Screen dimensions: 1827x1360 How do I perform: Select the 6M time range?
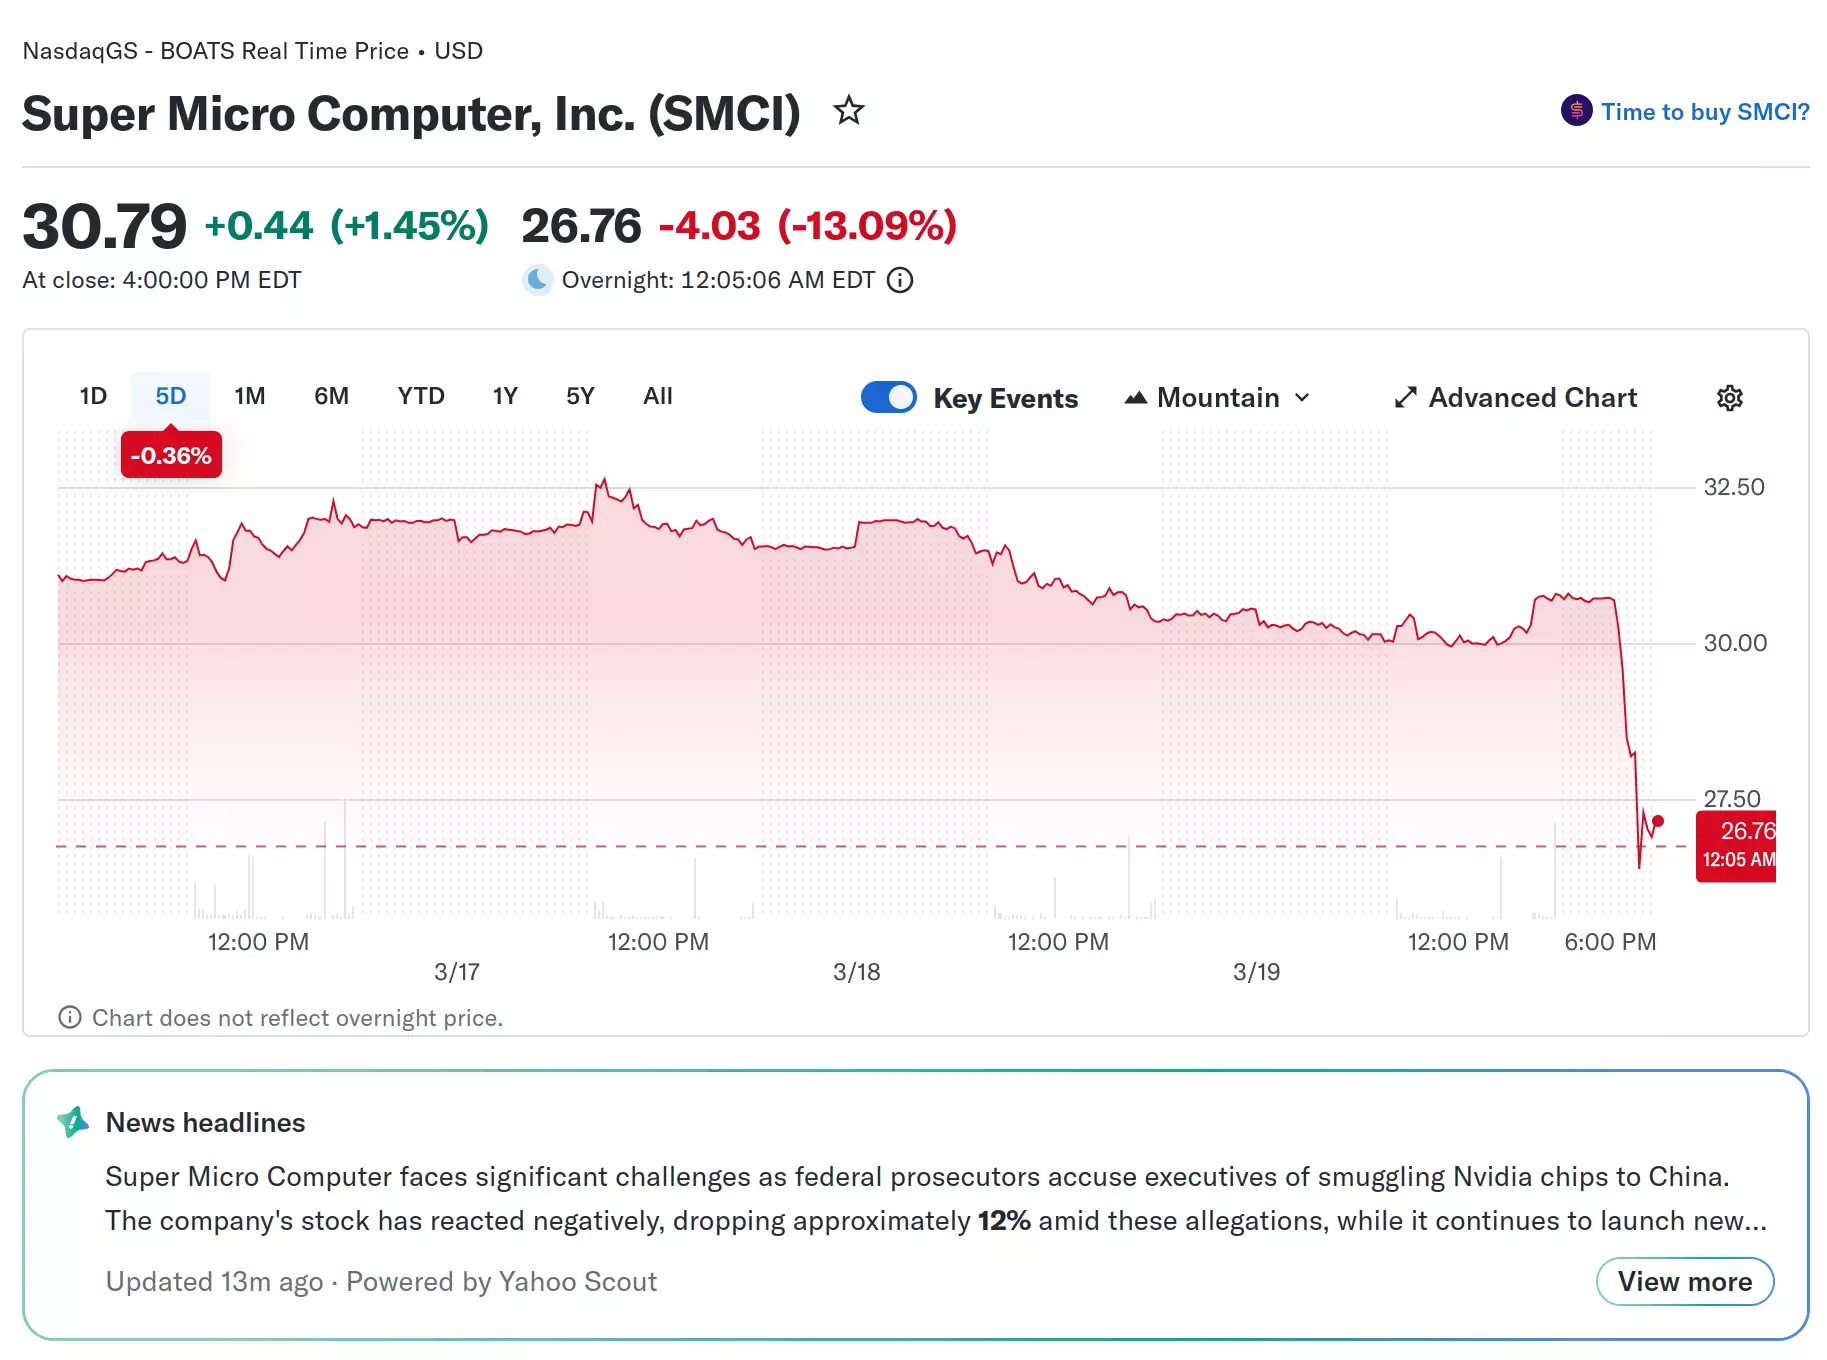coord(331,396)
